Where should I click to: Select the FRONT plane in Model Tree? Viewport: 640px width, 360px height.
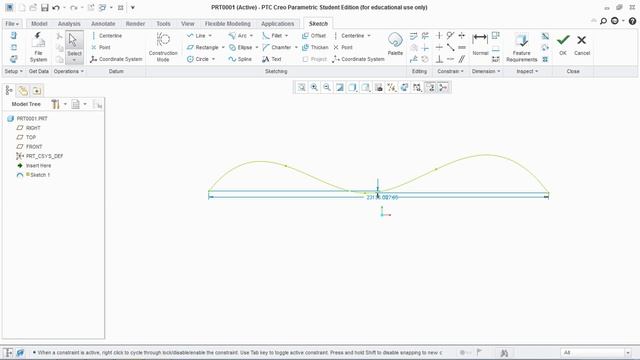tap(29, 147)
